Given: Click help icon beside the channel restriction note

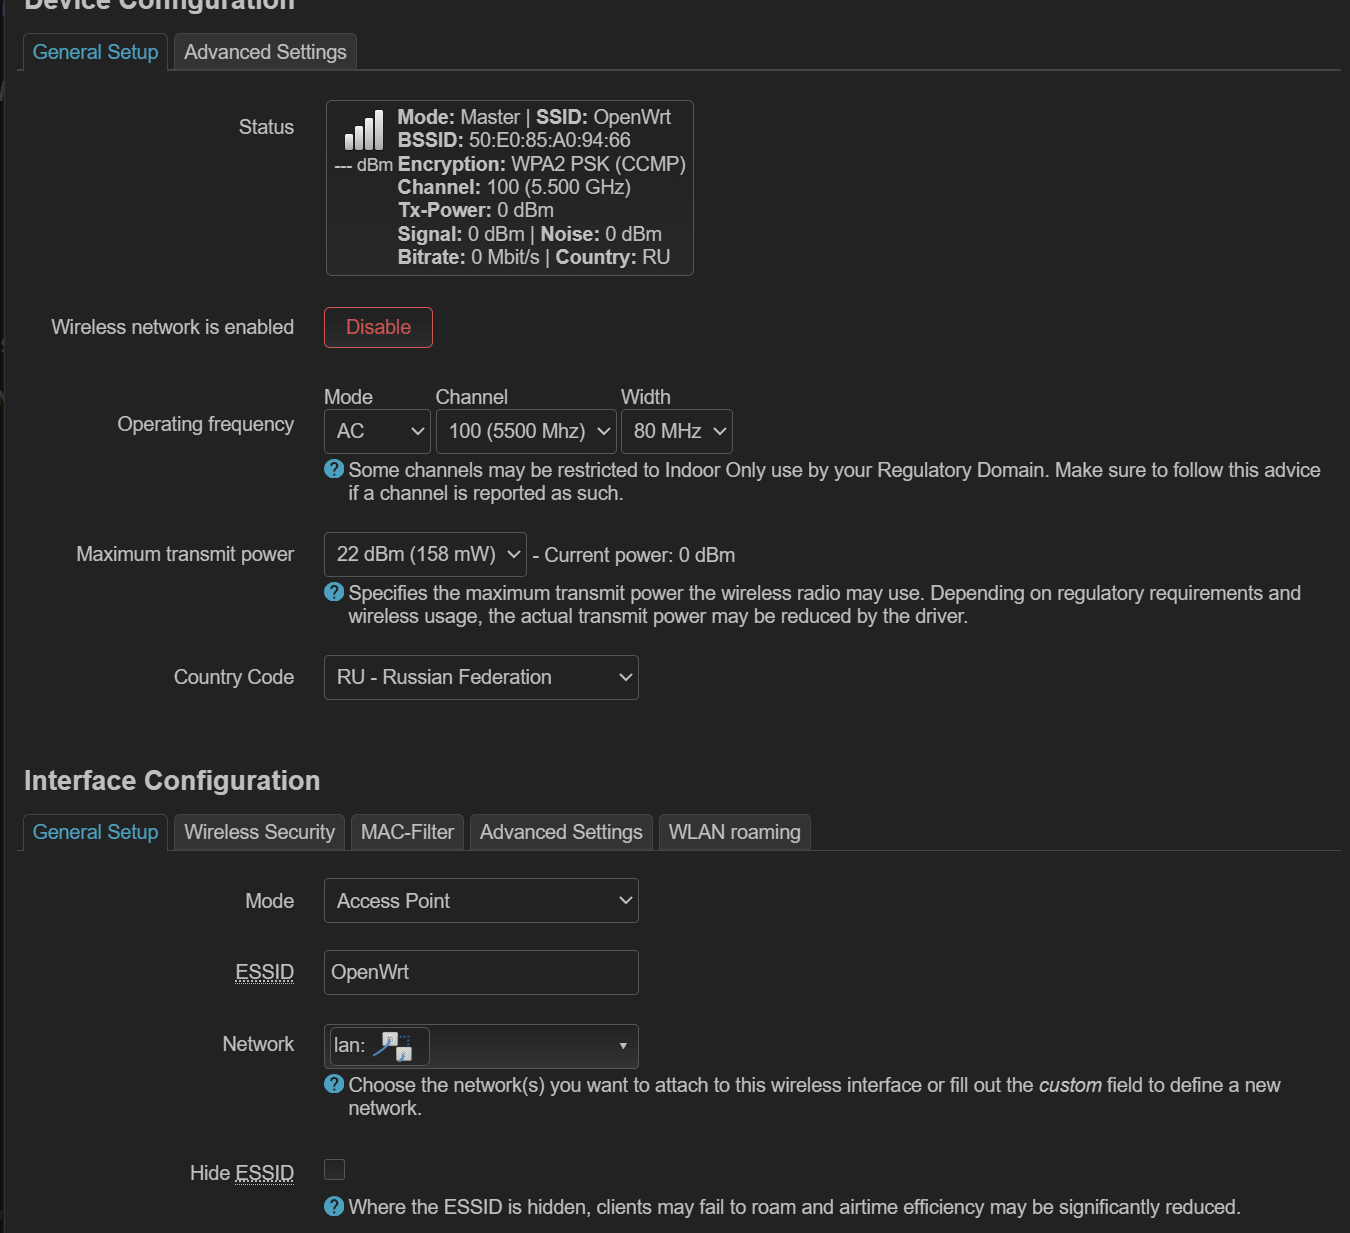Looking at the screenshot, I should point(334,469).
